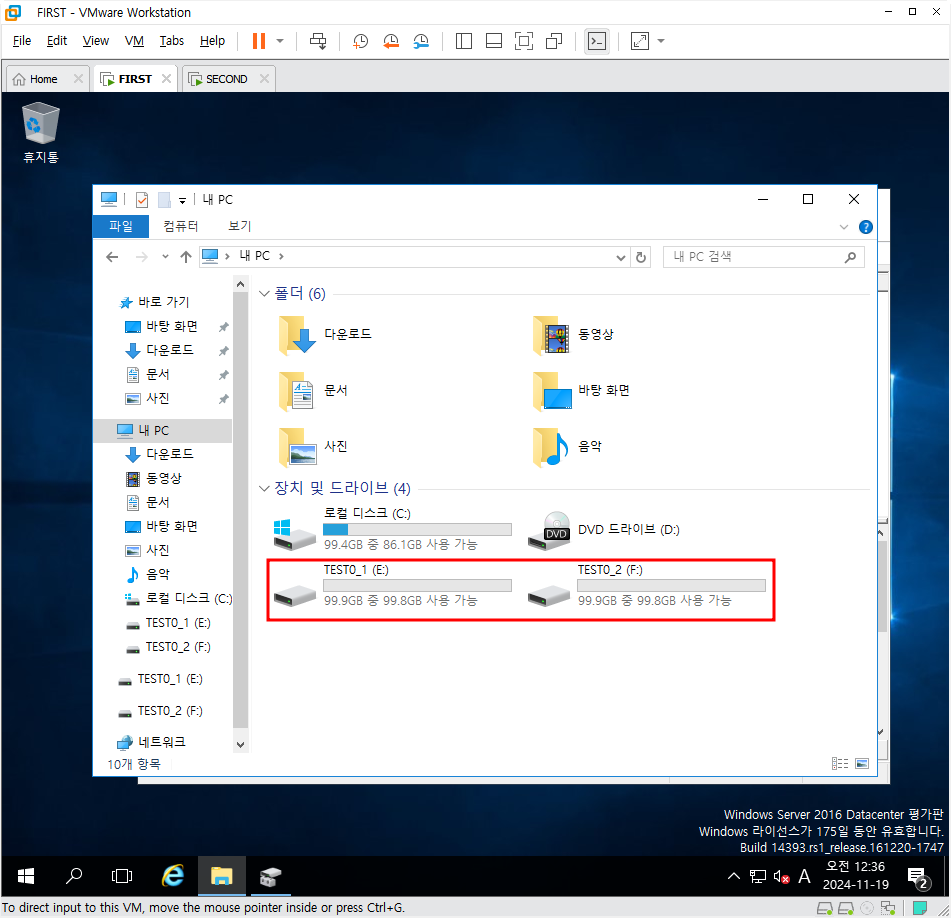Image resolution: width=951 pixels, height=918 pixels.
Task: Select 로컬 디스크 (C:) in navigation tree
Action: 179,599
